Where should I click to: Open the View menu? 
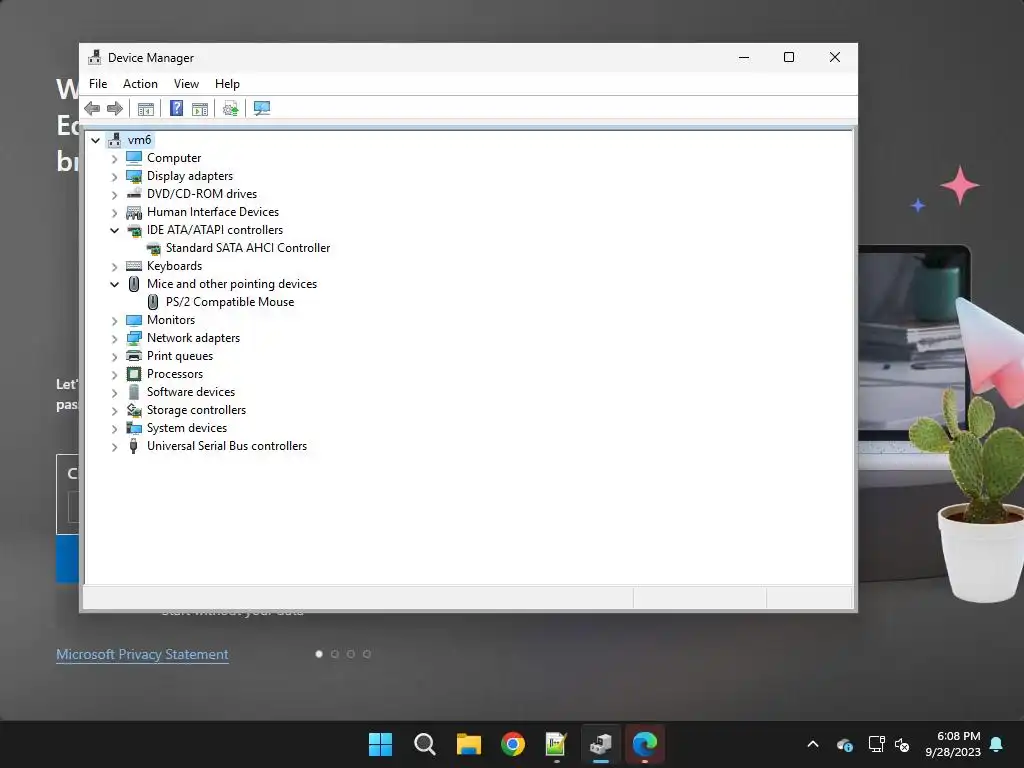click(x=186, y=84)
